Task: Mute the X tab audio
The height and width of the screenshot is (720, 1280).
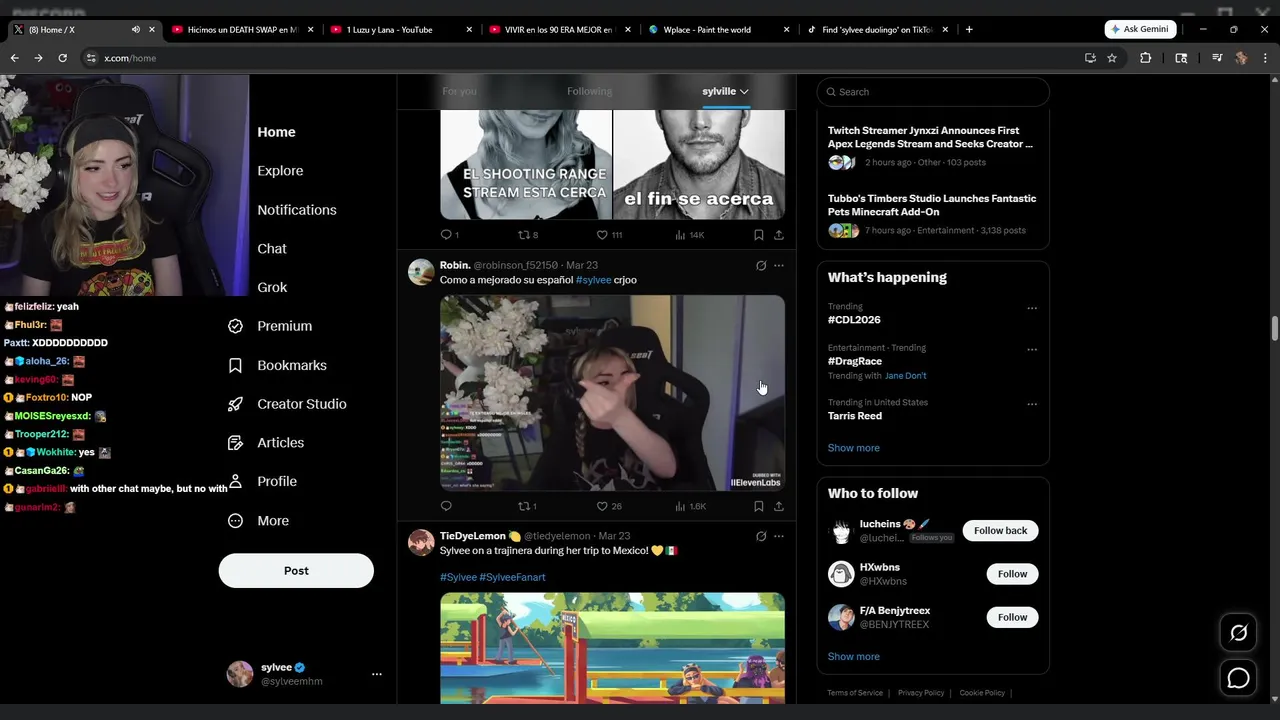Action: pos(136,30)
